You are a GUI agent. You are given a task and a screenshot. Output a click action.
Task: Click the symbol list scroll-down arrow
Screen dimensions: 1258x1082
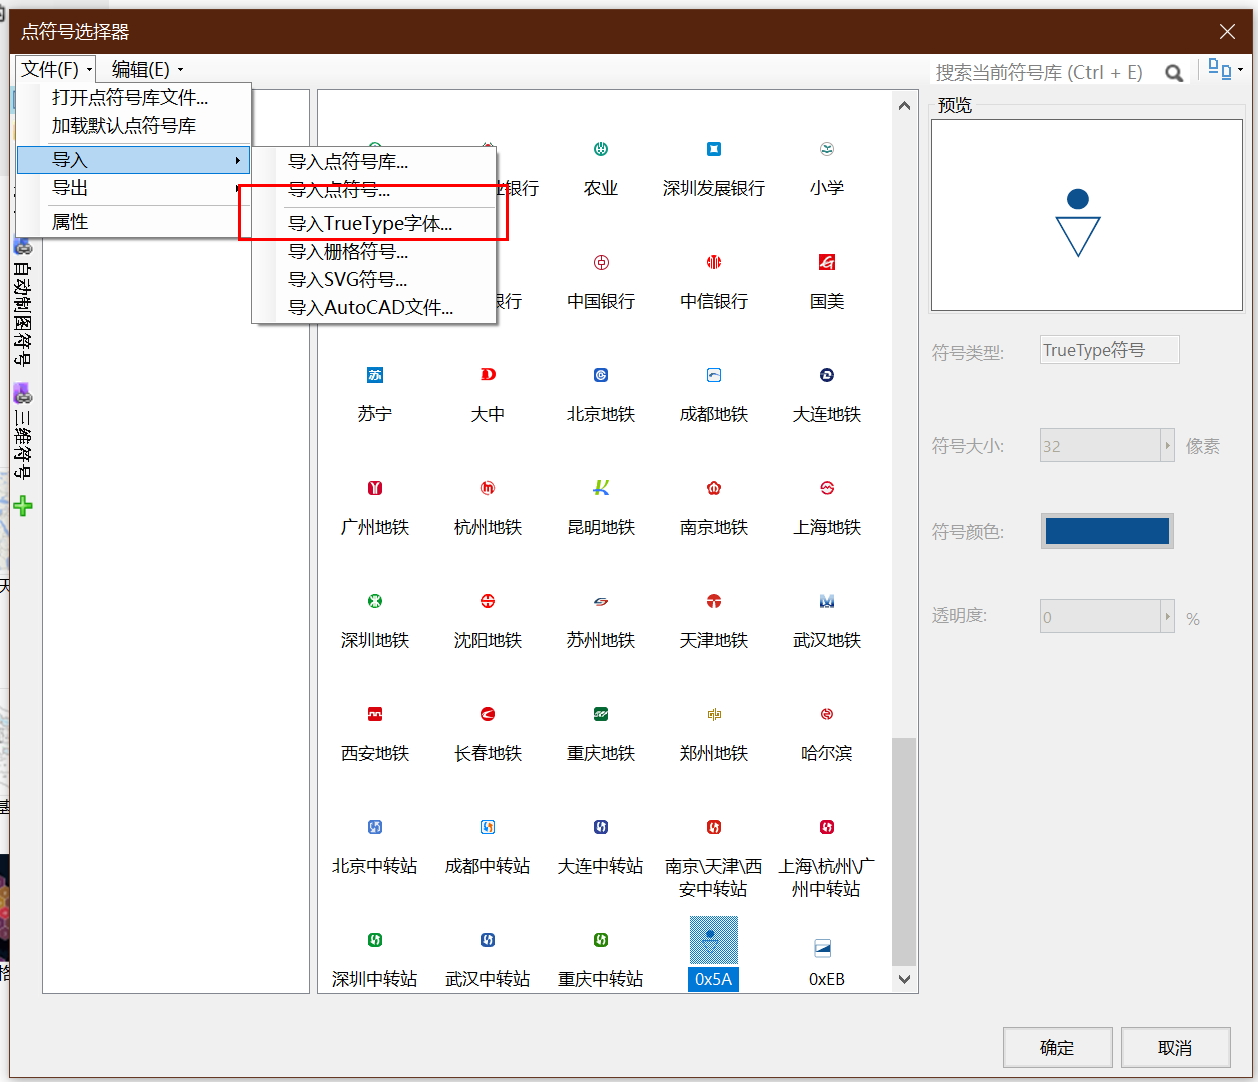click(904, 979)
